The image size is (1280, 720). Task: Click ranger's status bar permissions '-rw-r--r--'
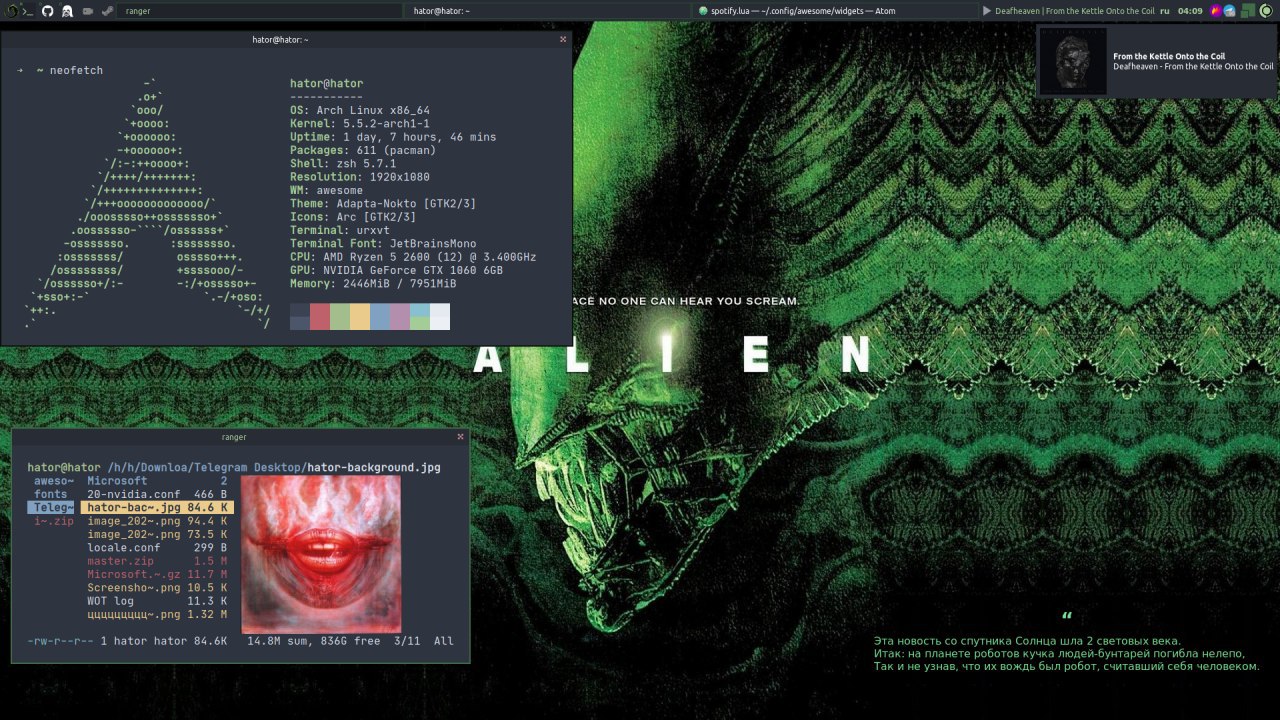61,641
